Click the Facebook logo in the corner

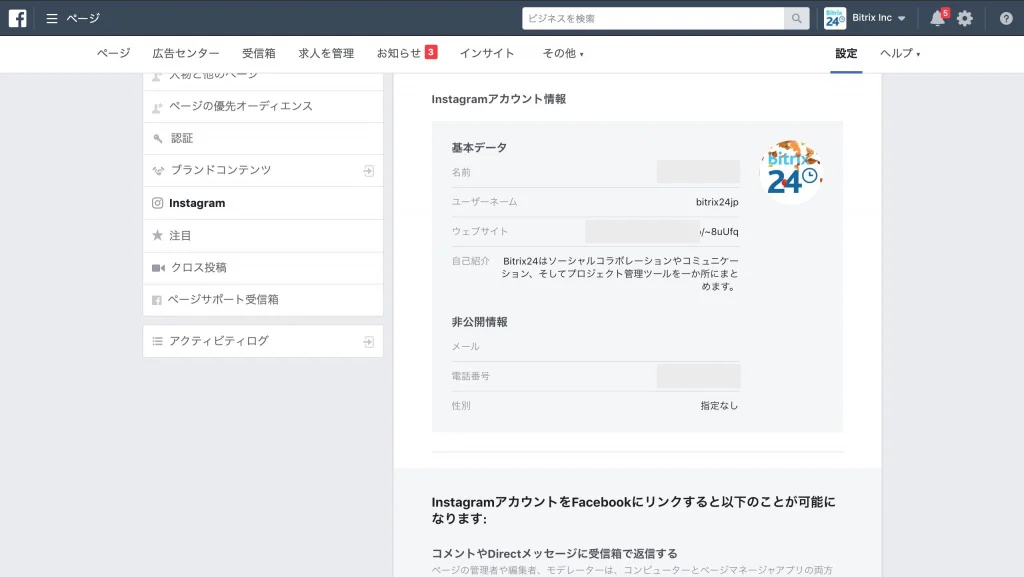16,17
